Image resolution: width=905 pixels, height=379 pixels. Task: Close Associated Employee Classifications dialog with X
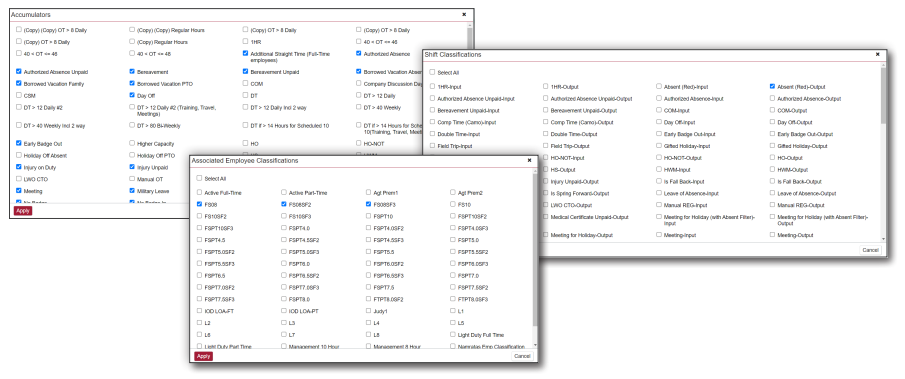[x=529, y=160]
